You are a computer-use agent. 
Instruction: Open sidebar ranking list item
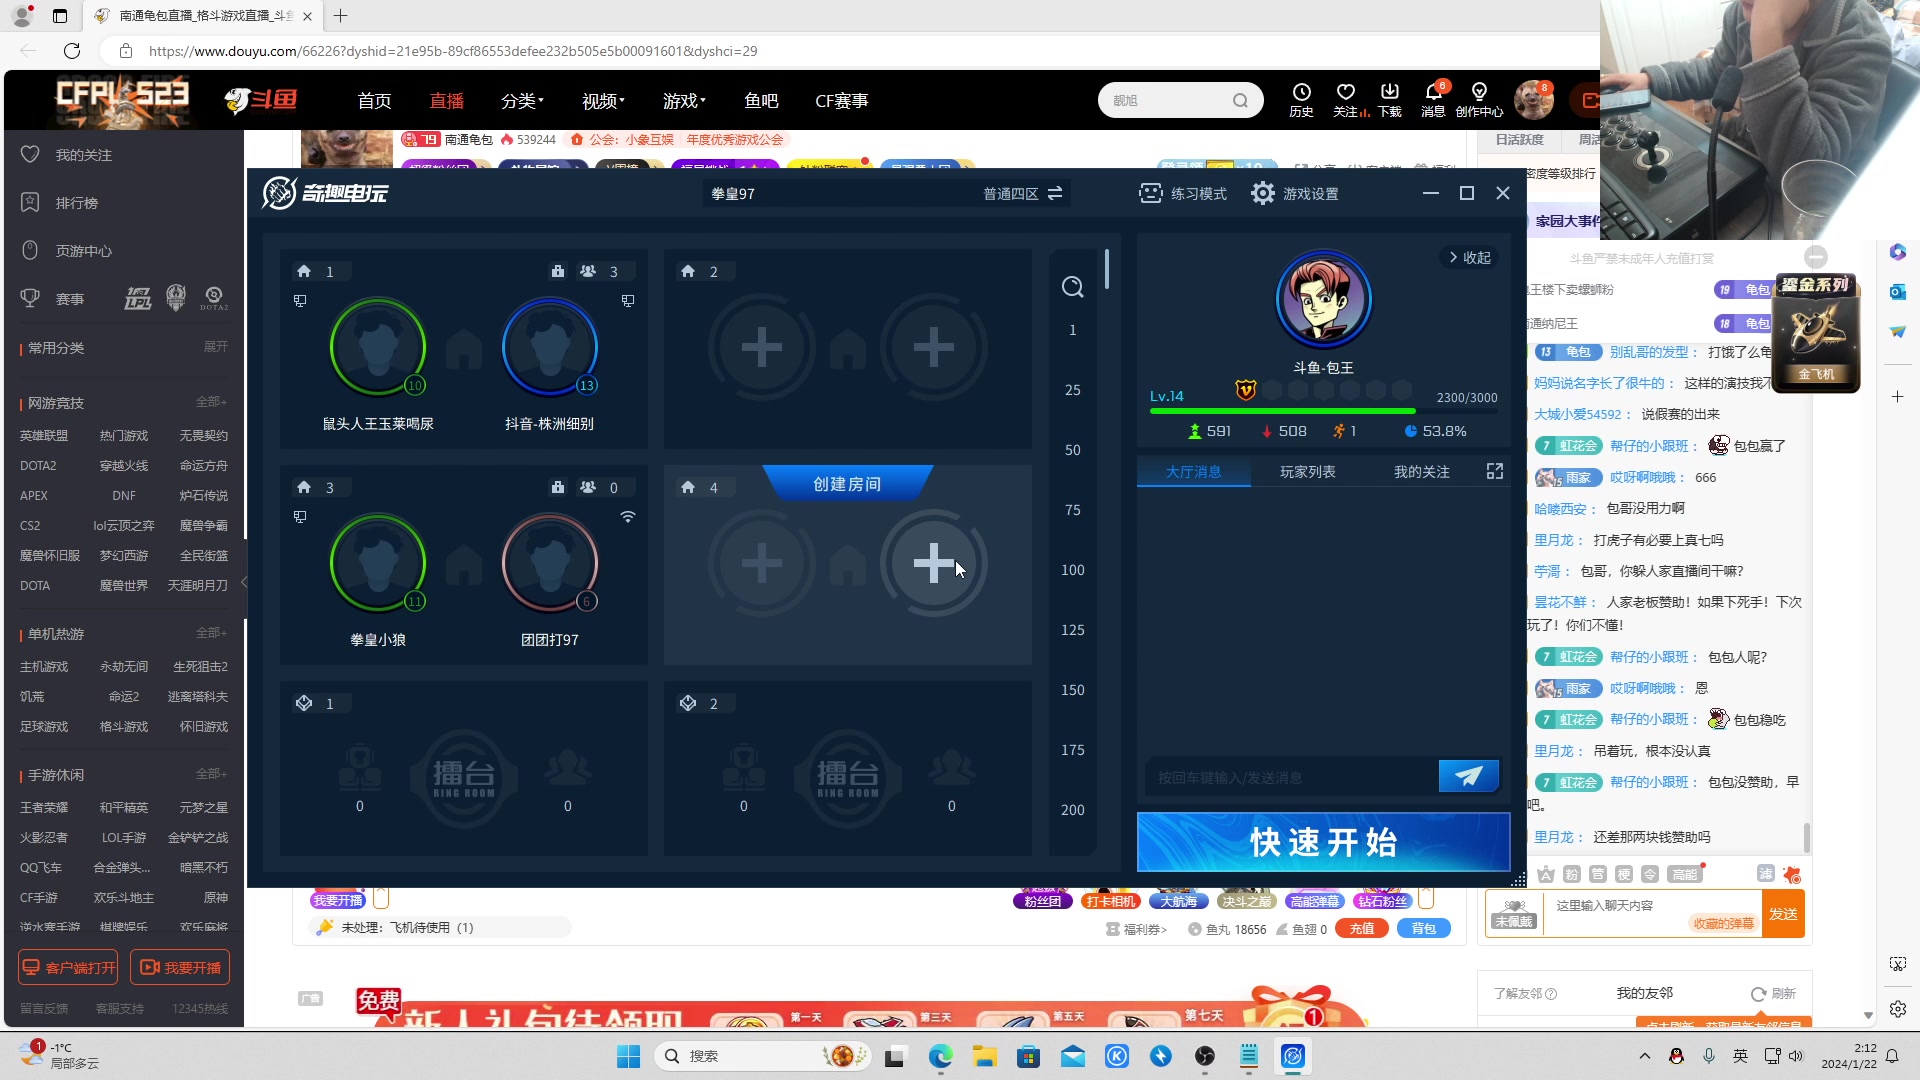point(60,203)
